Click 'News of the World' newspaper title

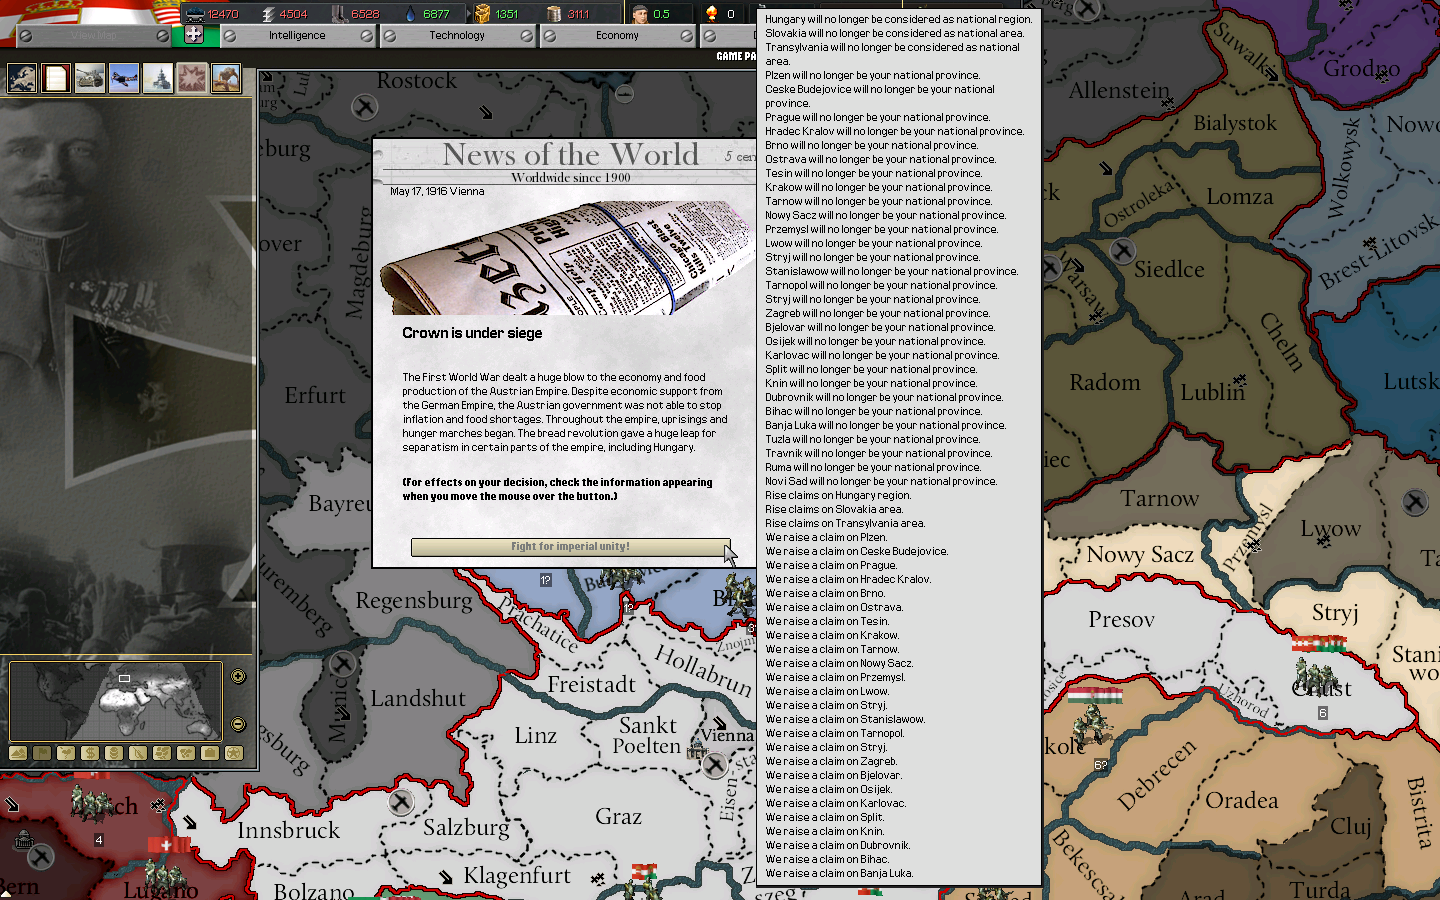click(x=571, y=155)
